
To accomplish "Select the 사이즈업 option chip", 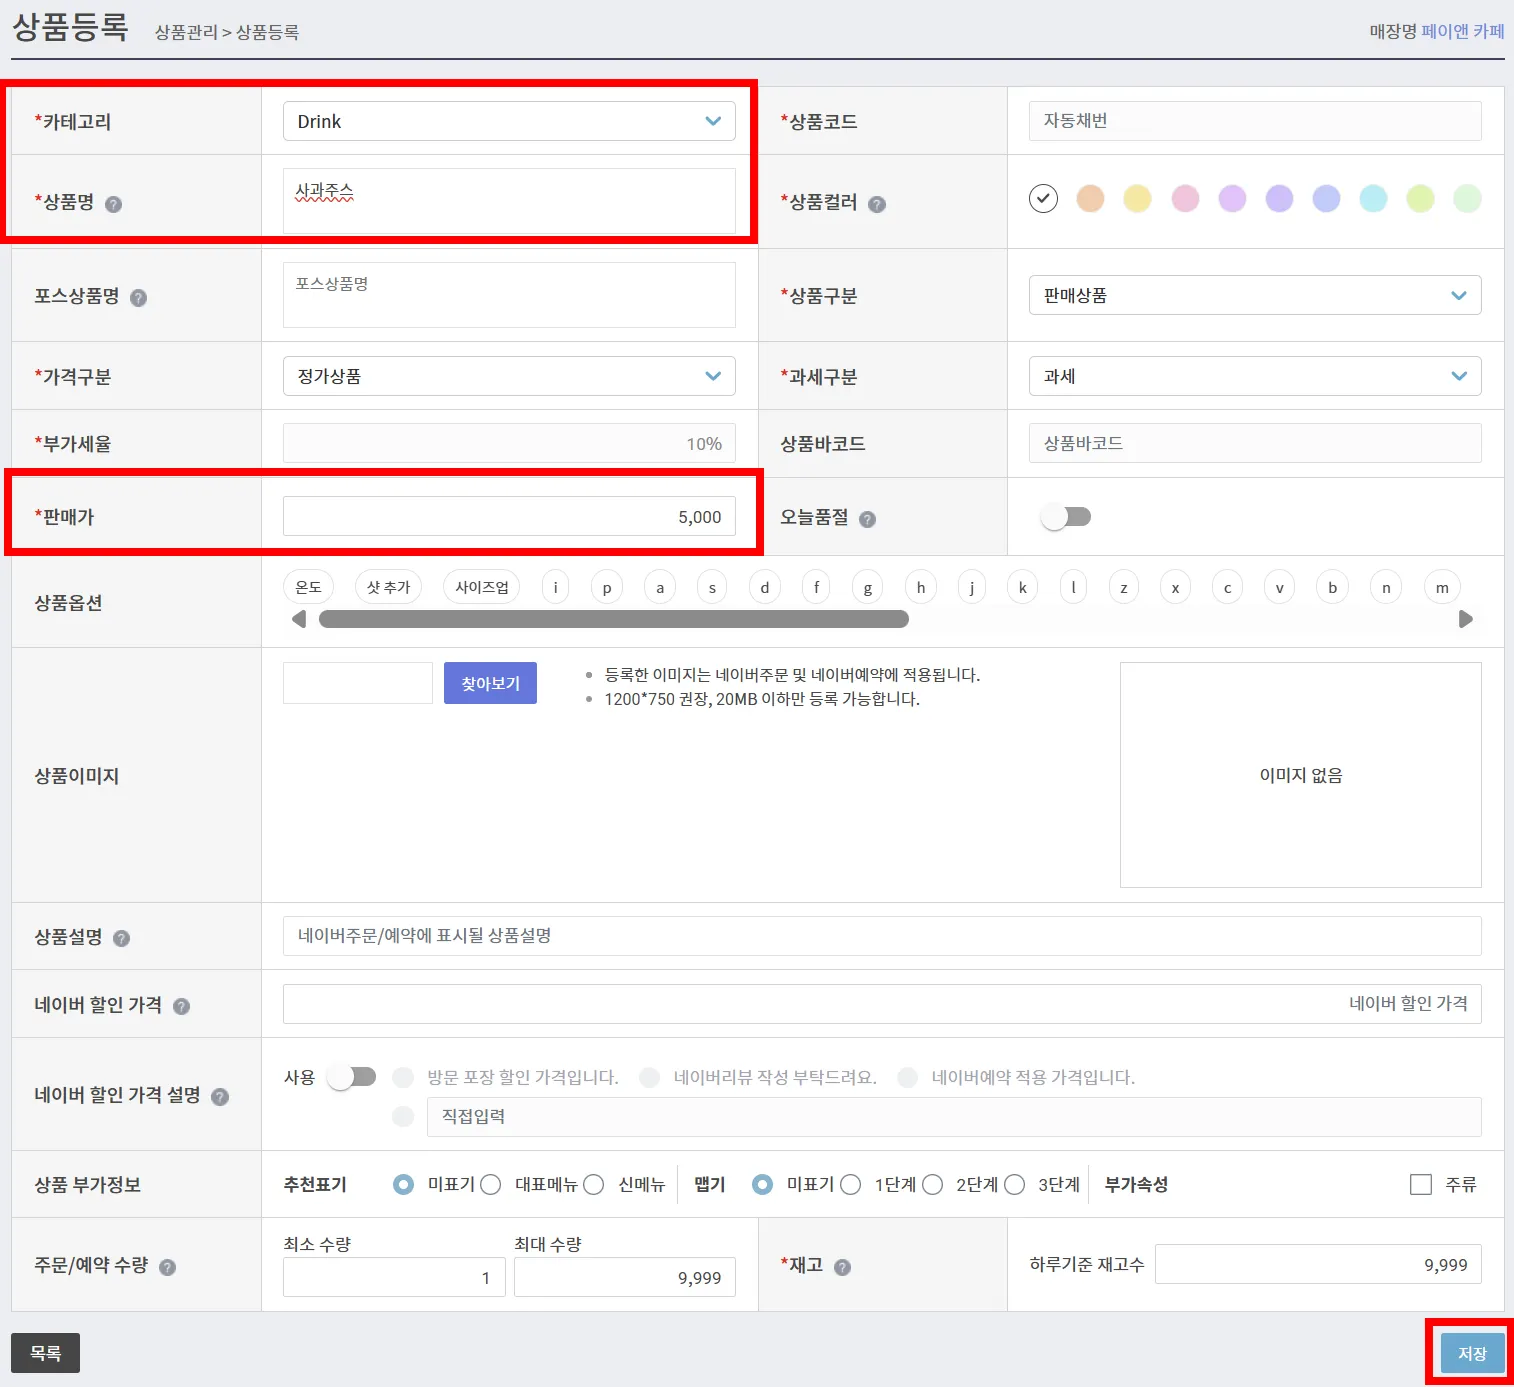I will (x=482, y=587).
